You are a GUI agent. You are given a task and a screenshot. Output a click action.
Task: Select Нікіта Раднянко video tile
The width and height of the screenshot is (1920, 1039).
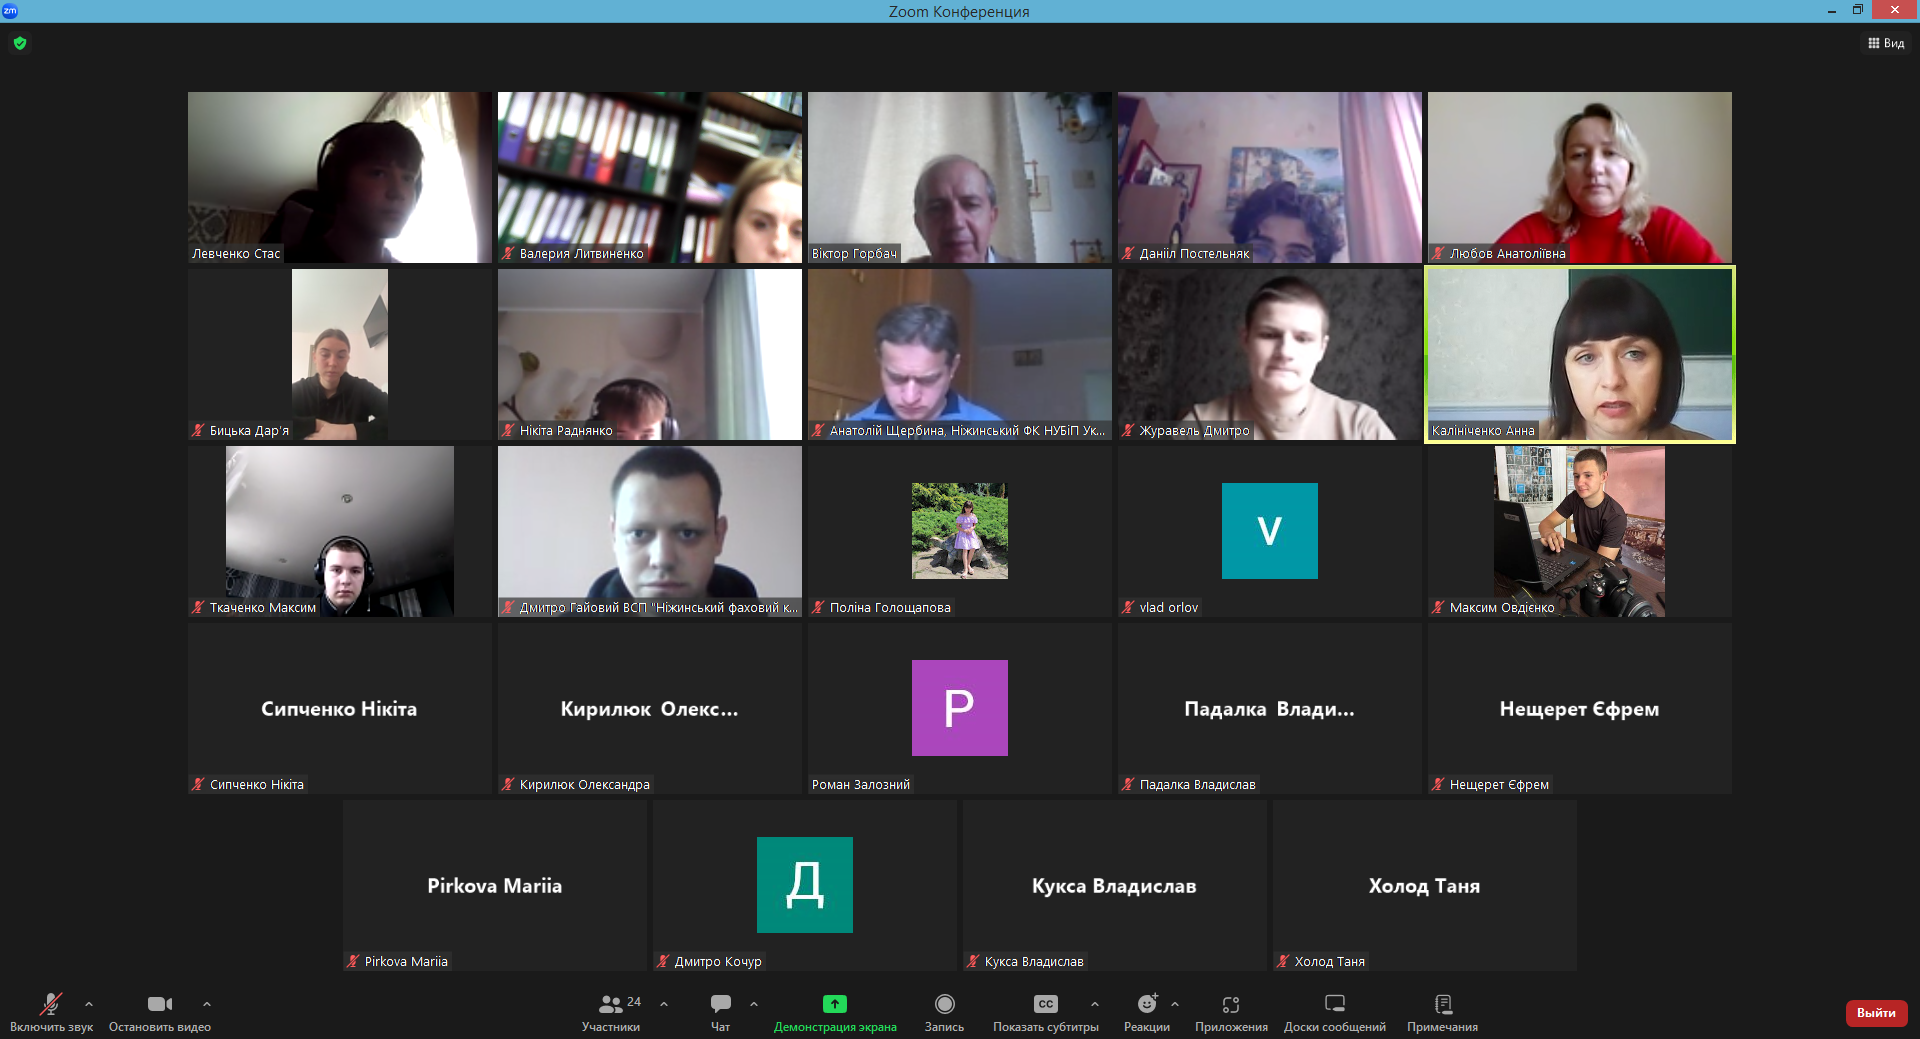coord(650,355)
